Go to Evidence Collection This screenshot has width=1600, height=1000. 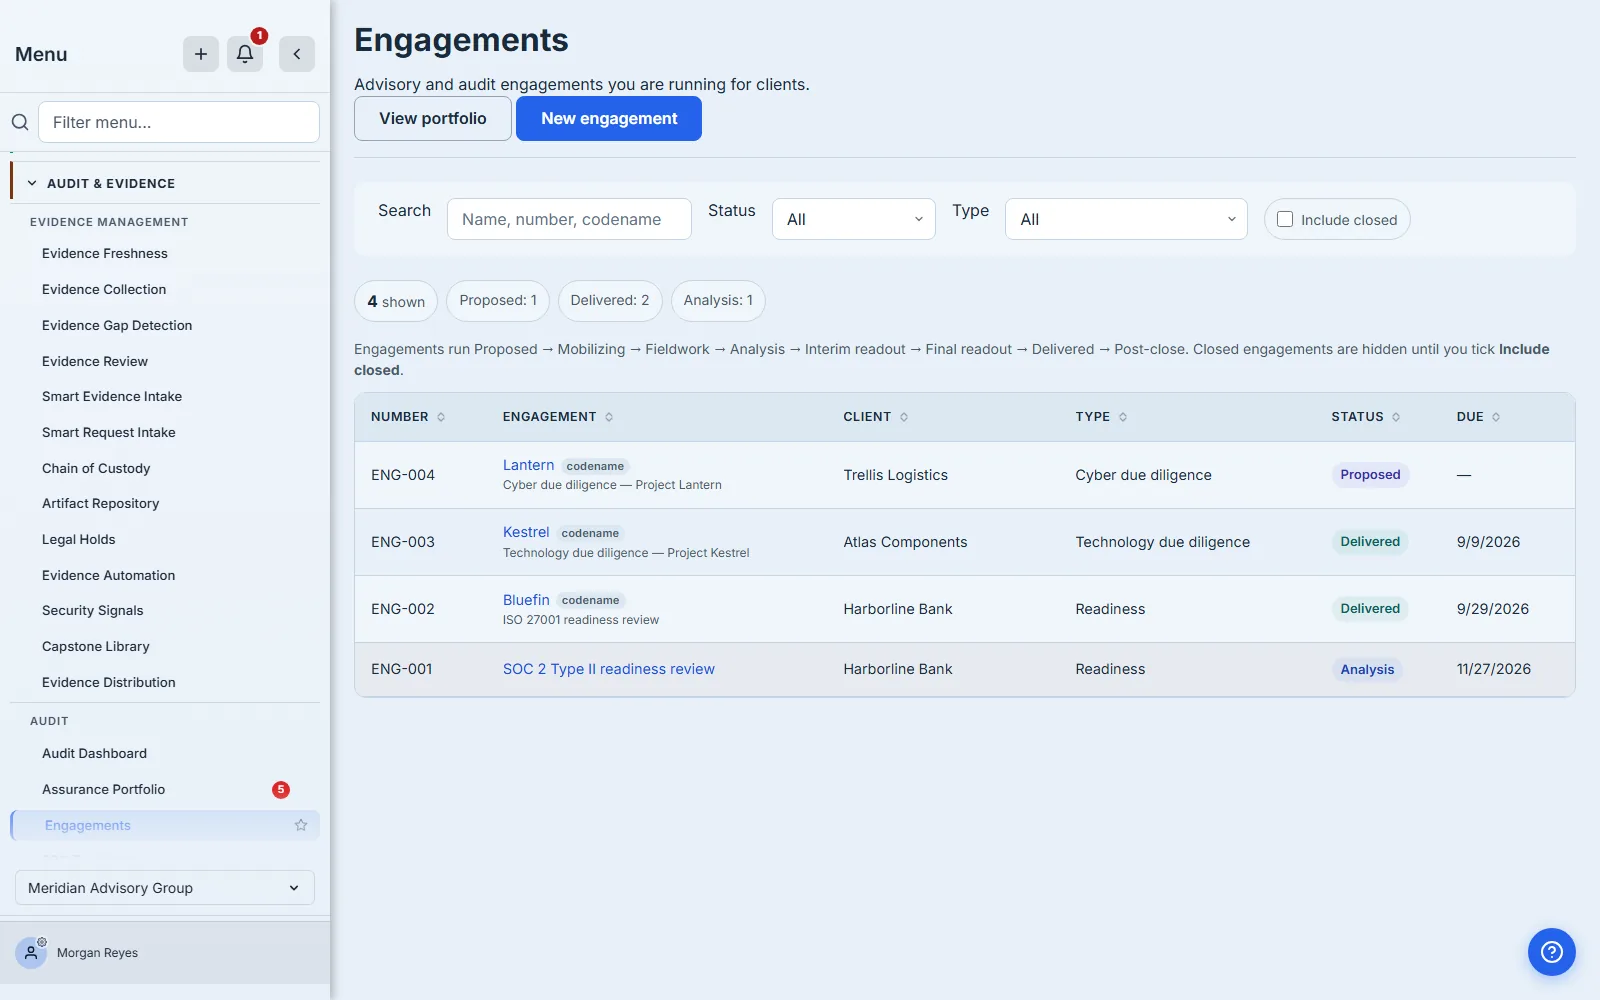[x=104, y=290]
